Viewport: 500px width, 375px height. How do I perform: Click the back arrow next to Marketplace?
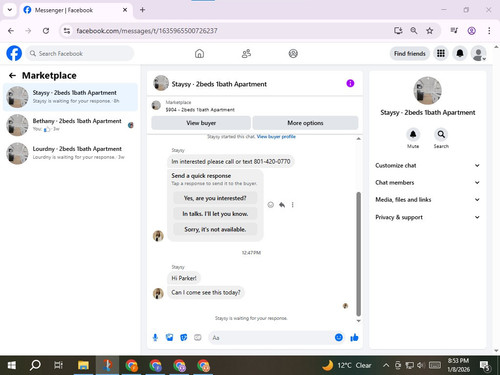click(x=12, y=76)
